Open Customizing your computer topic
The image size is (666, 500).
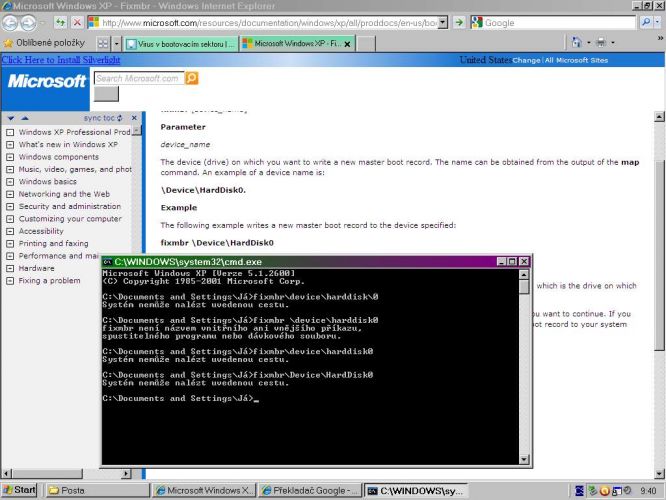[70, 219]
